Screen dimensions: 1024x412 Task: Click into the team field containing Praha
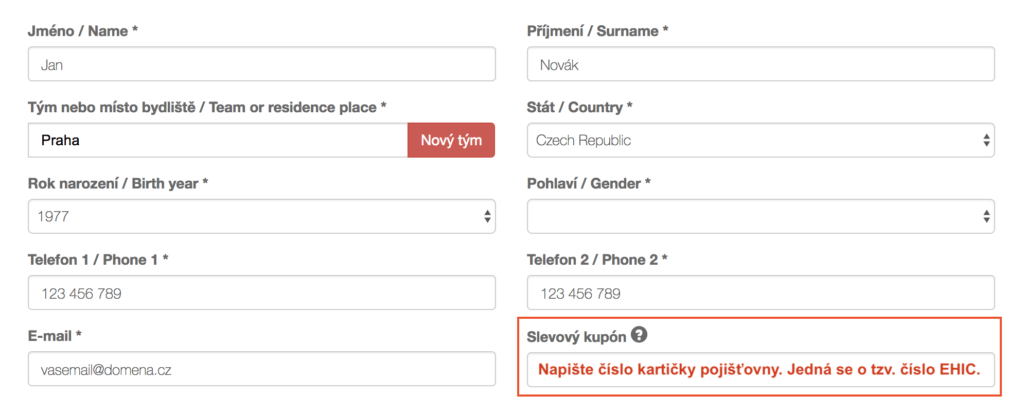tap(218, 140)
